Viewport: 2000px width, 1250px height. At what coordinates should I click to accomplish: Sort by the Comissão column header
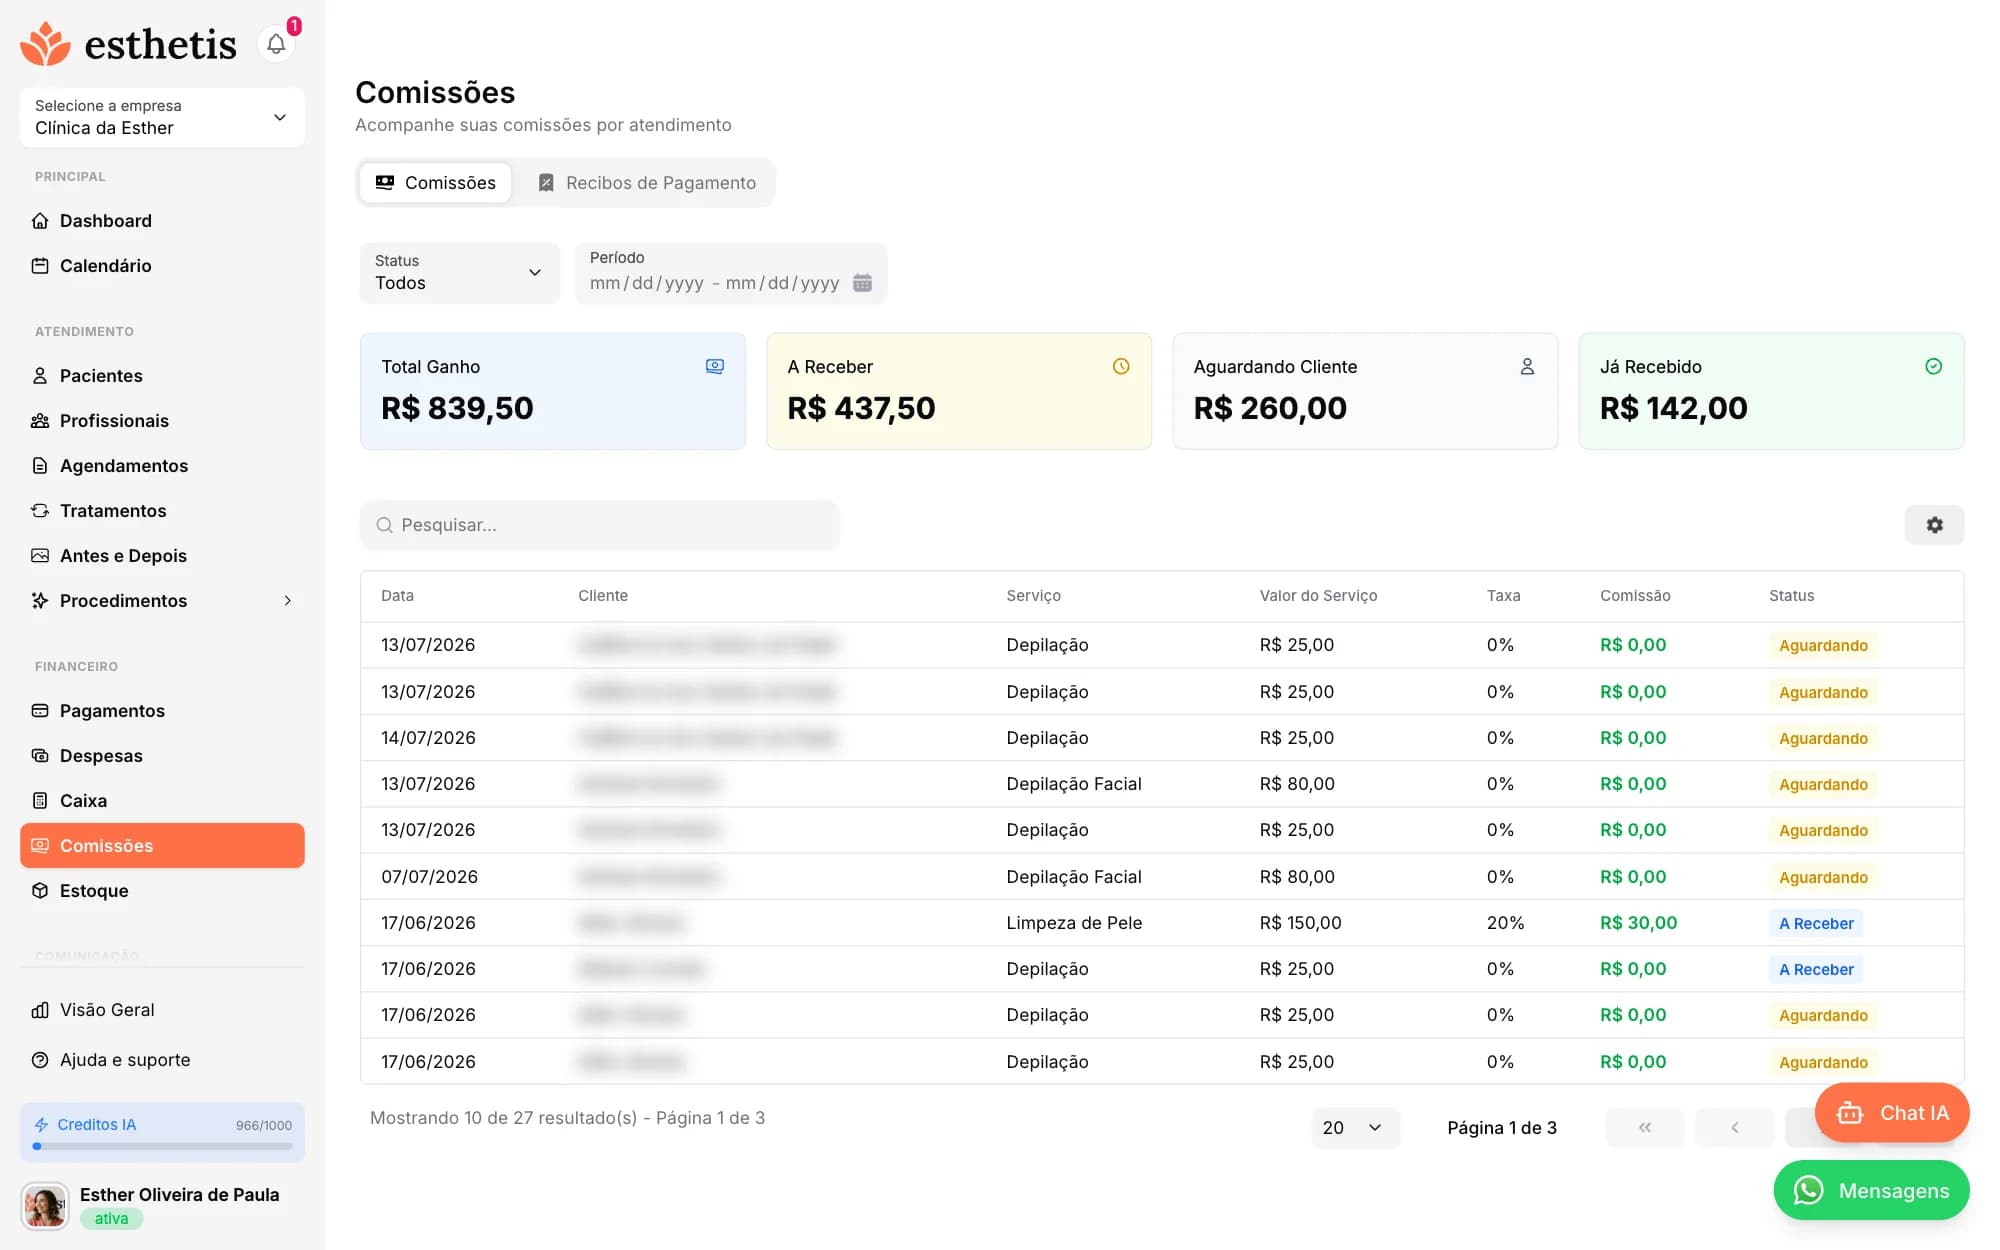1635,596
